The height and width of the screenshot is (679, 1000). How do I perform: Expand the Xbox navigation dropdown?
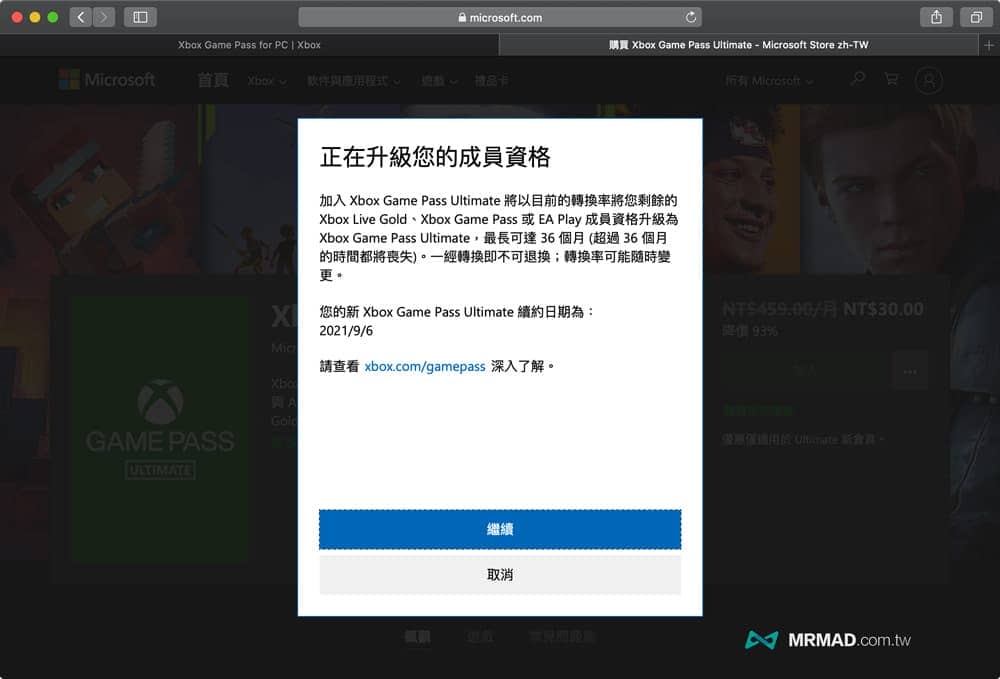tap(267, 81)
